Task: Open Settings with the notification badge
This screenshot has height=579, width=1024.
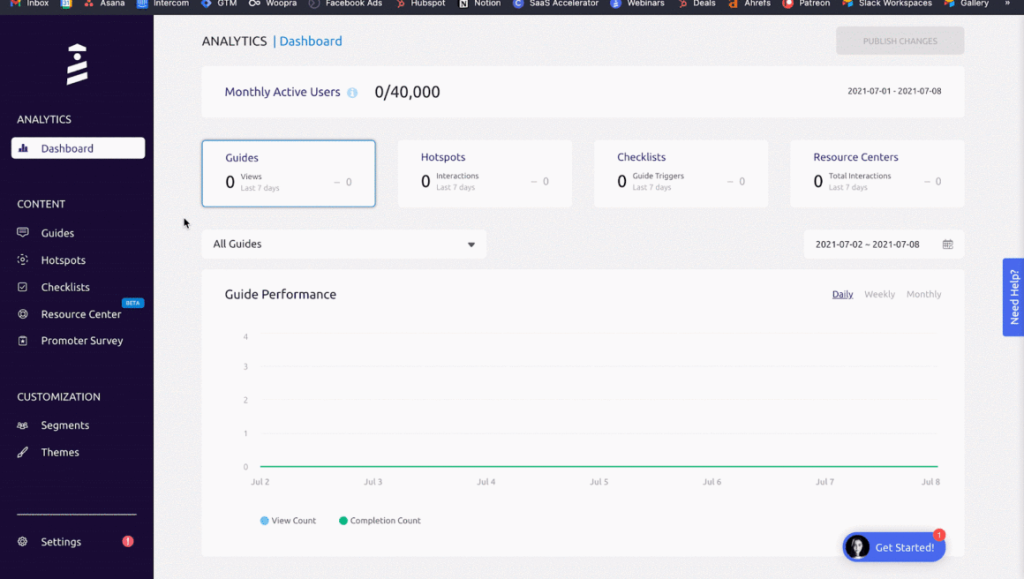Action: coord(60,541)
